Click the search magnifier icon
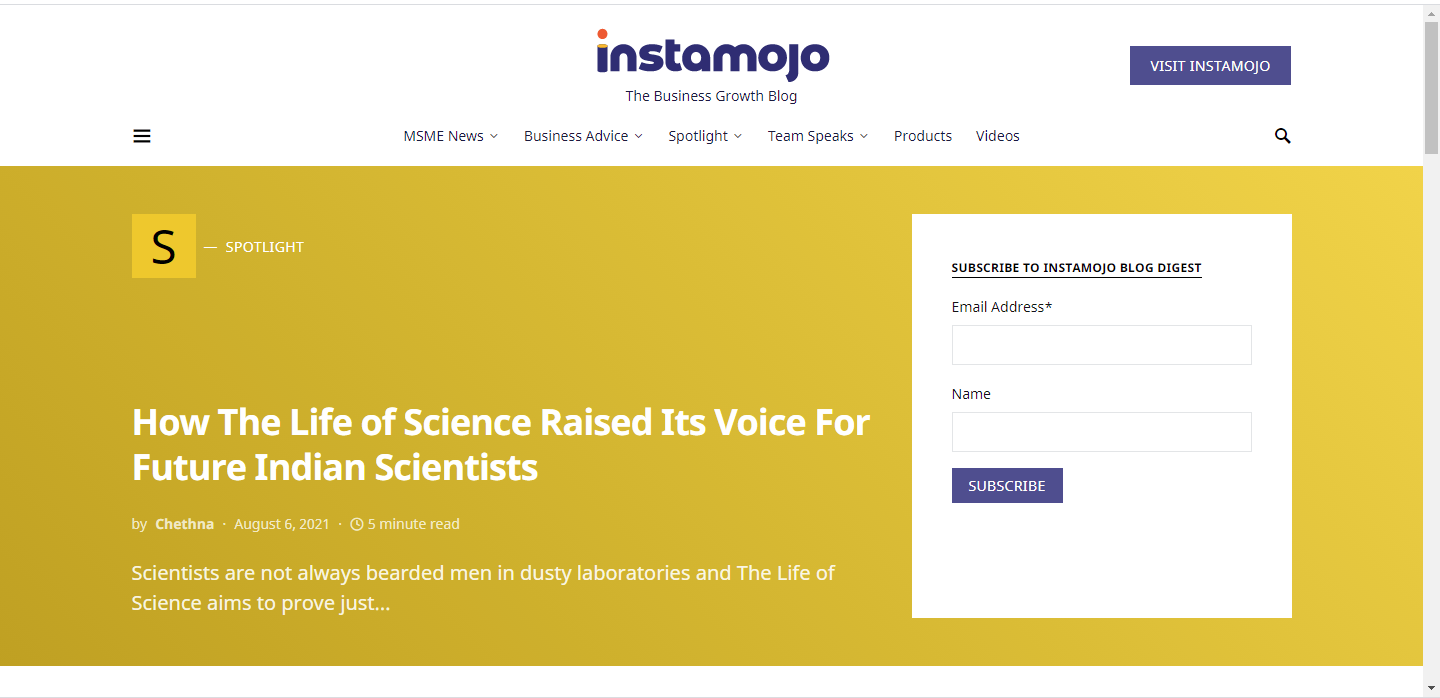The width and height of the screenshot is (1440, 698). [1282, 136]
